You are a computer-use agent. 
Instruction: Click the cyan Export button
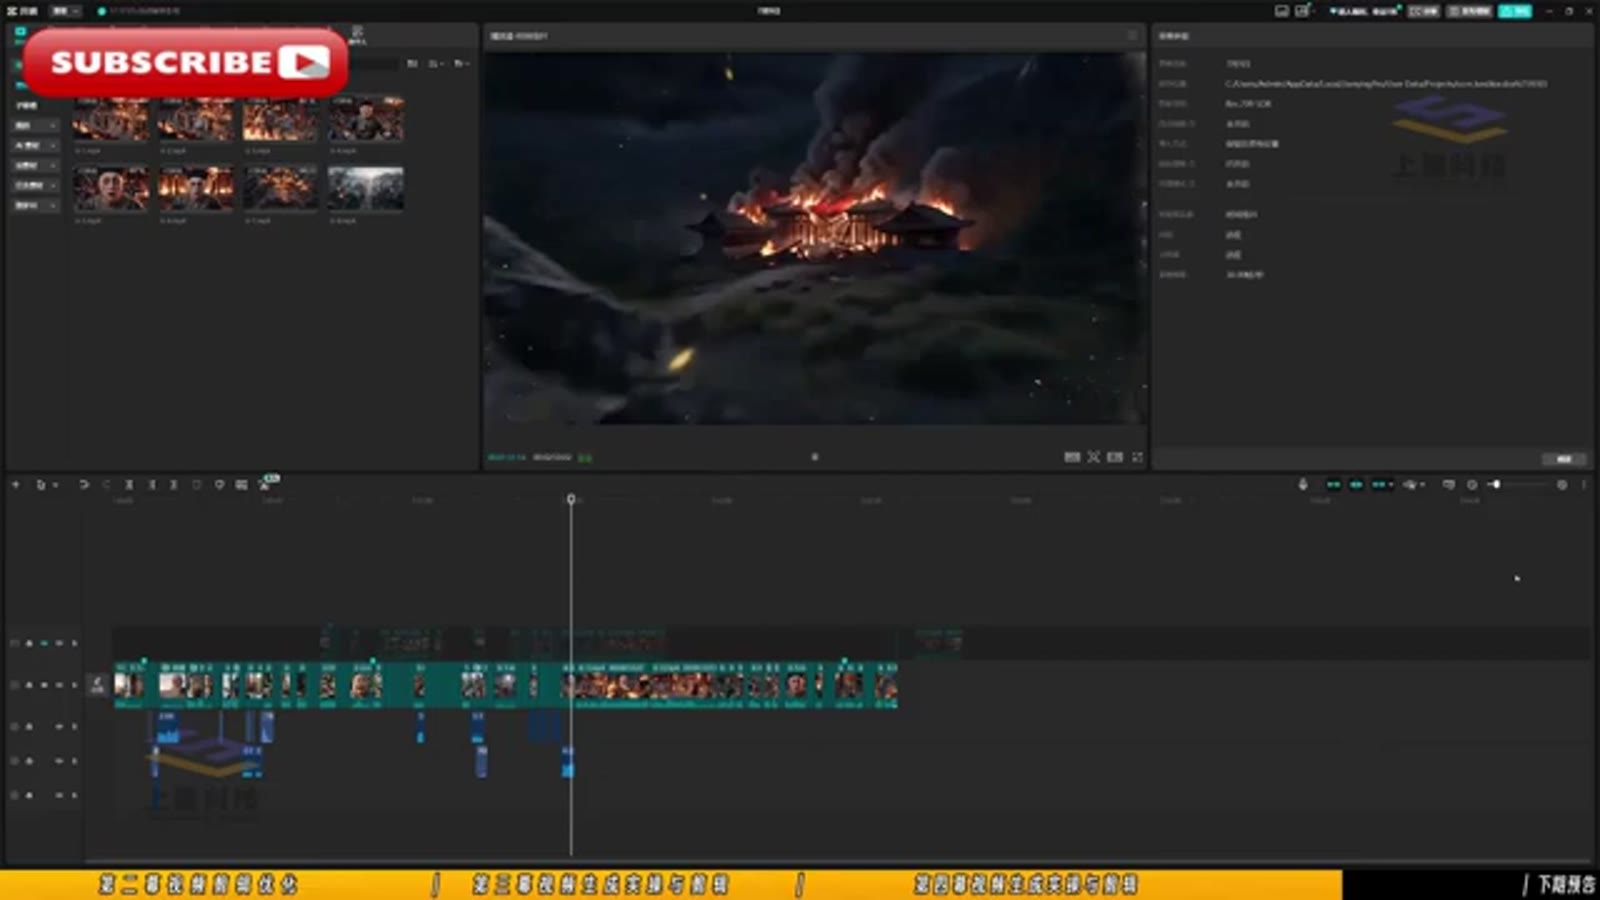click(1514, 11)
